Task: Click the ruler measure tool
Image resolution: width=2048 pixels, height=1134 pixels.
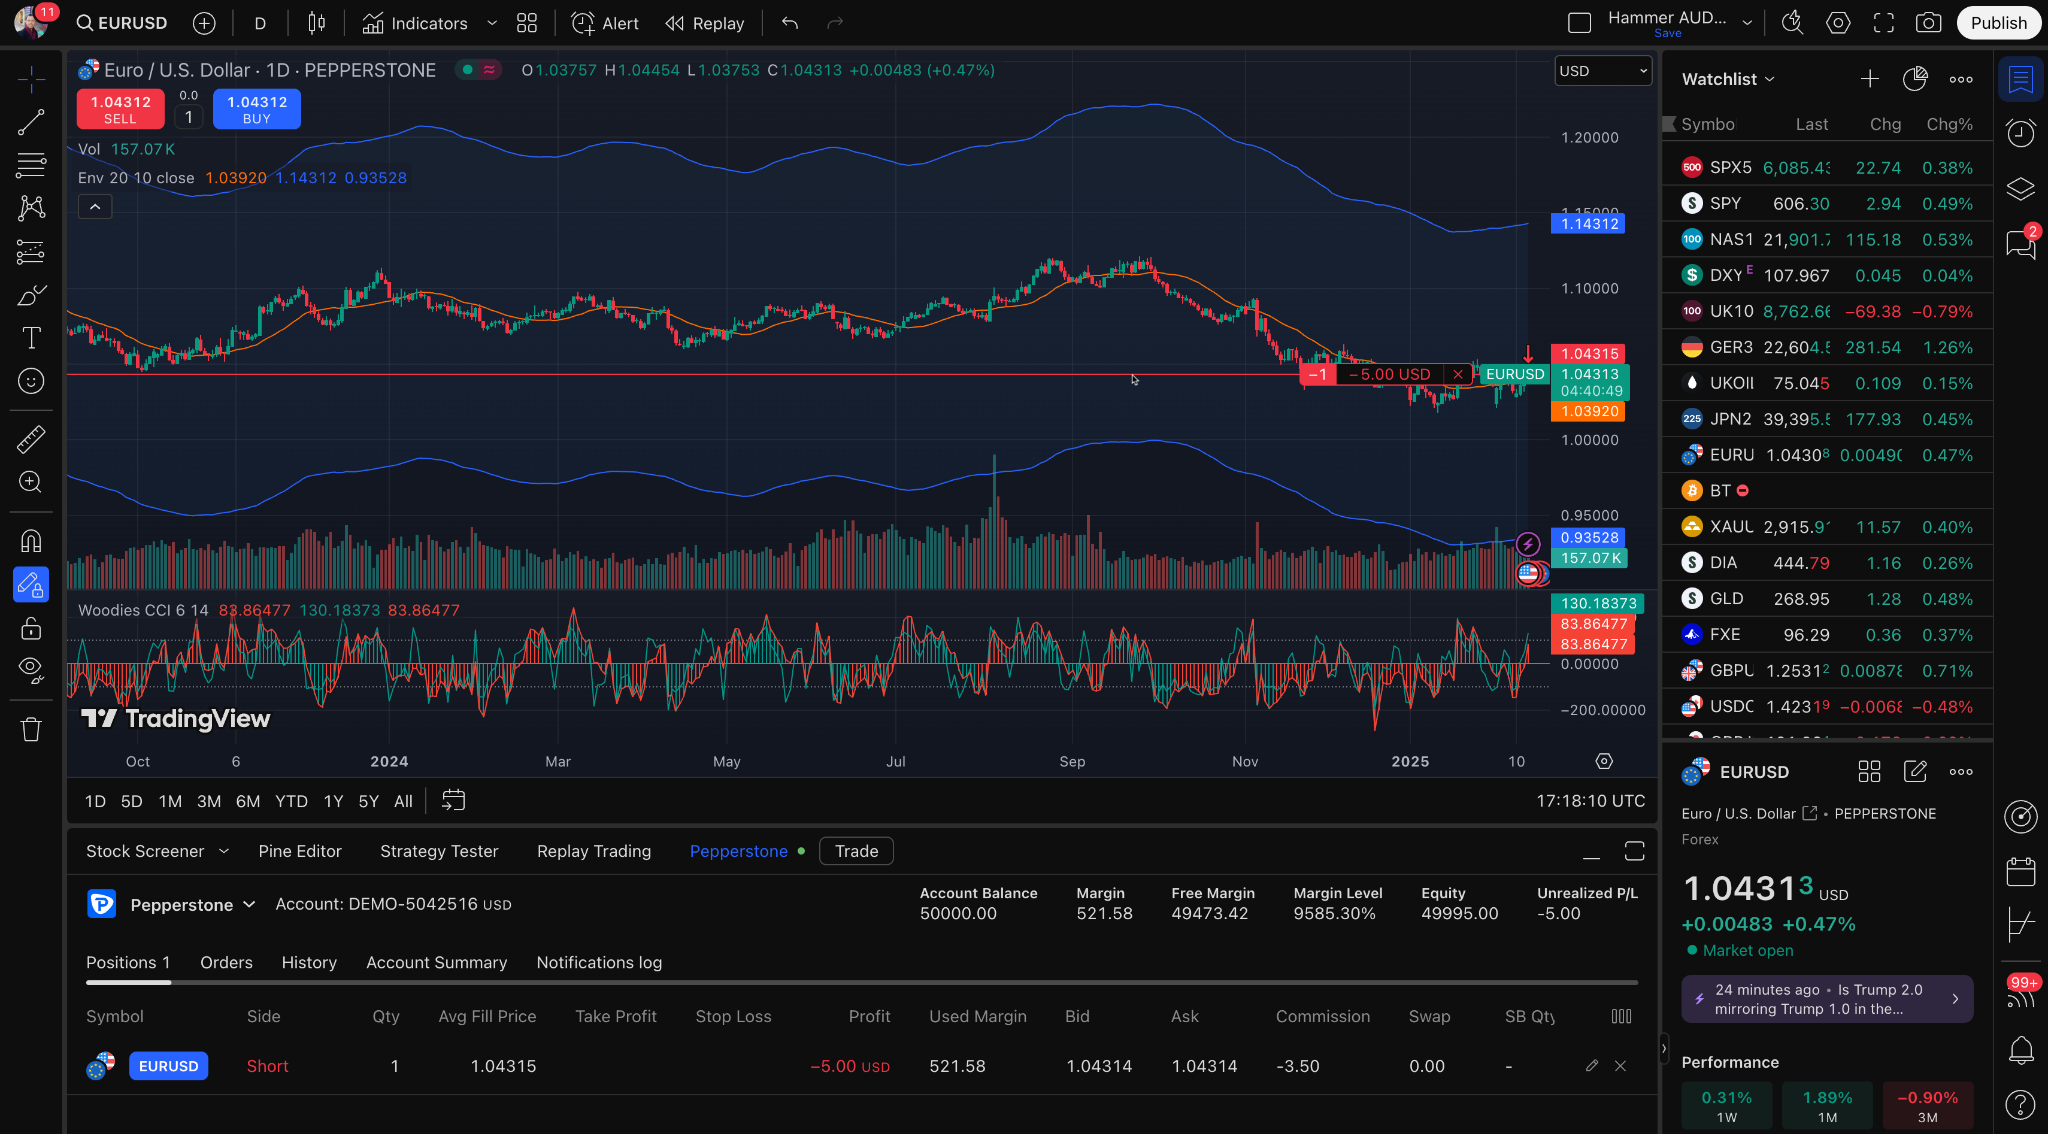Action: (x=31, y=438)
